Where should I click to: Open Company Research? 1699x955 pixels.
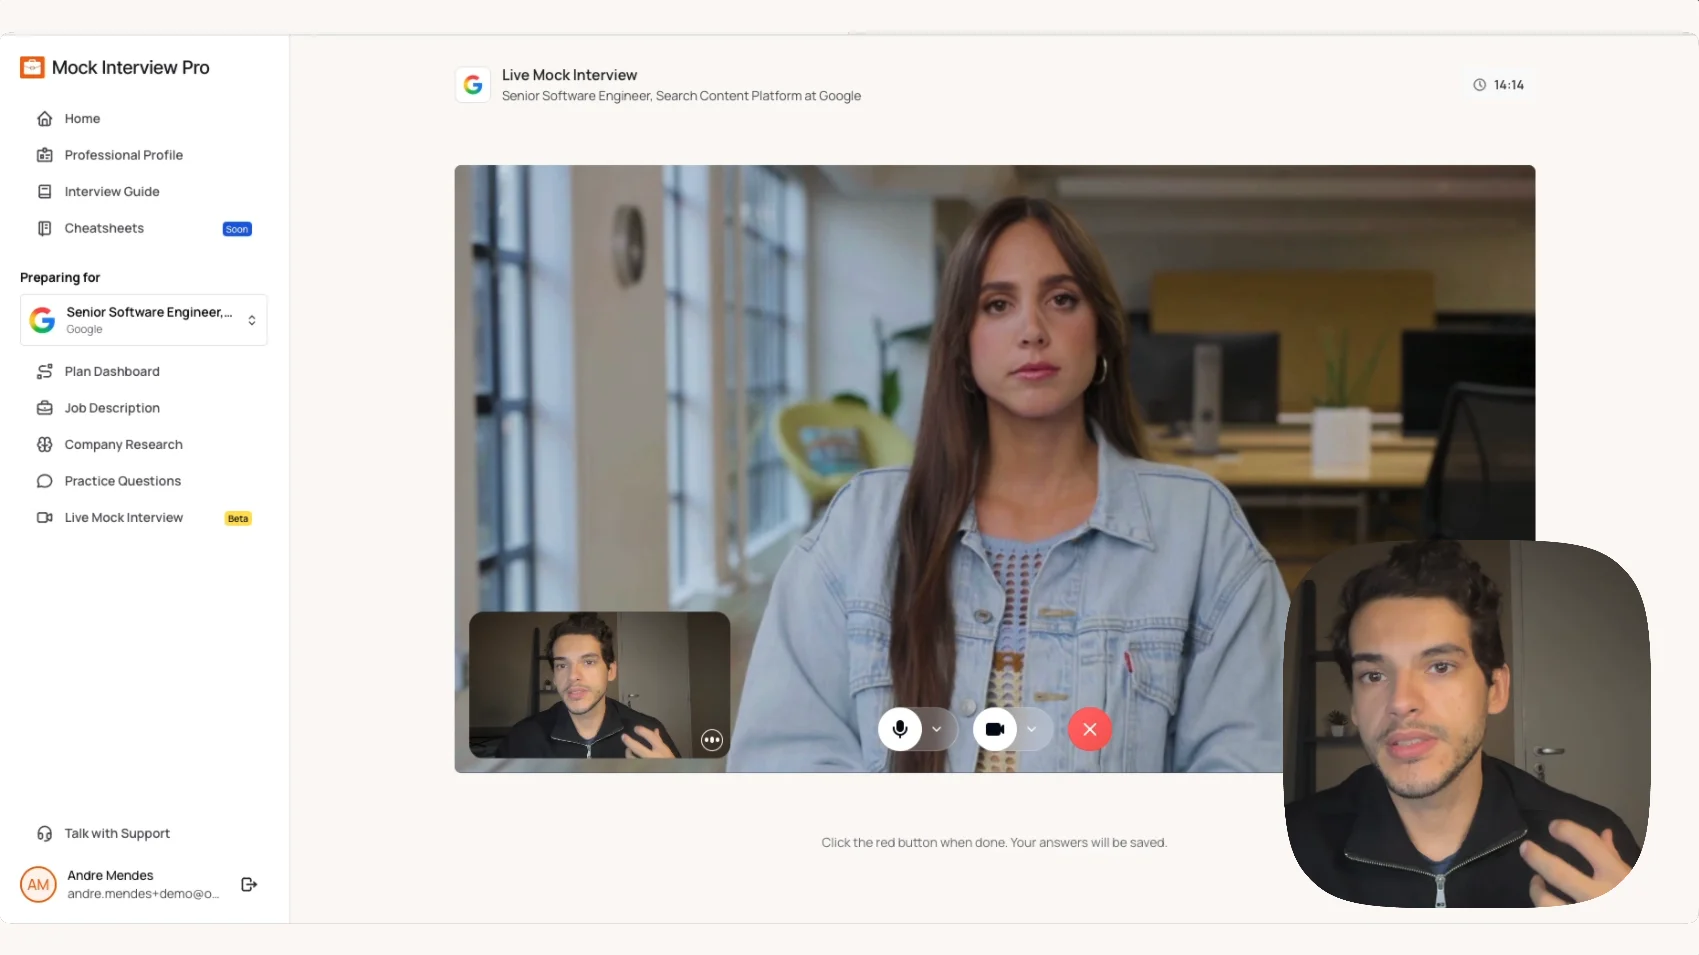123,444
